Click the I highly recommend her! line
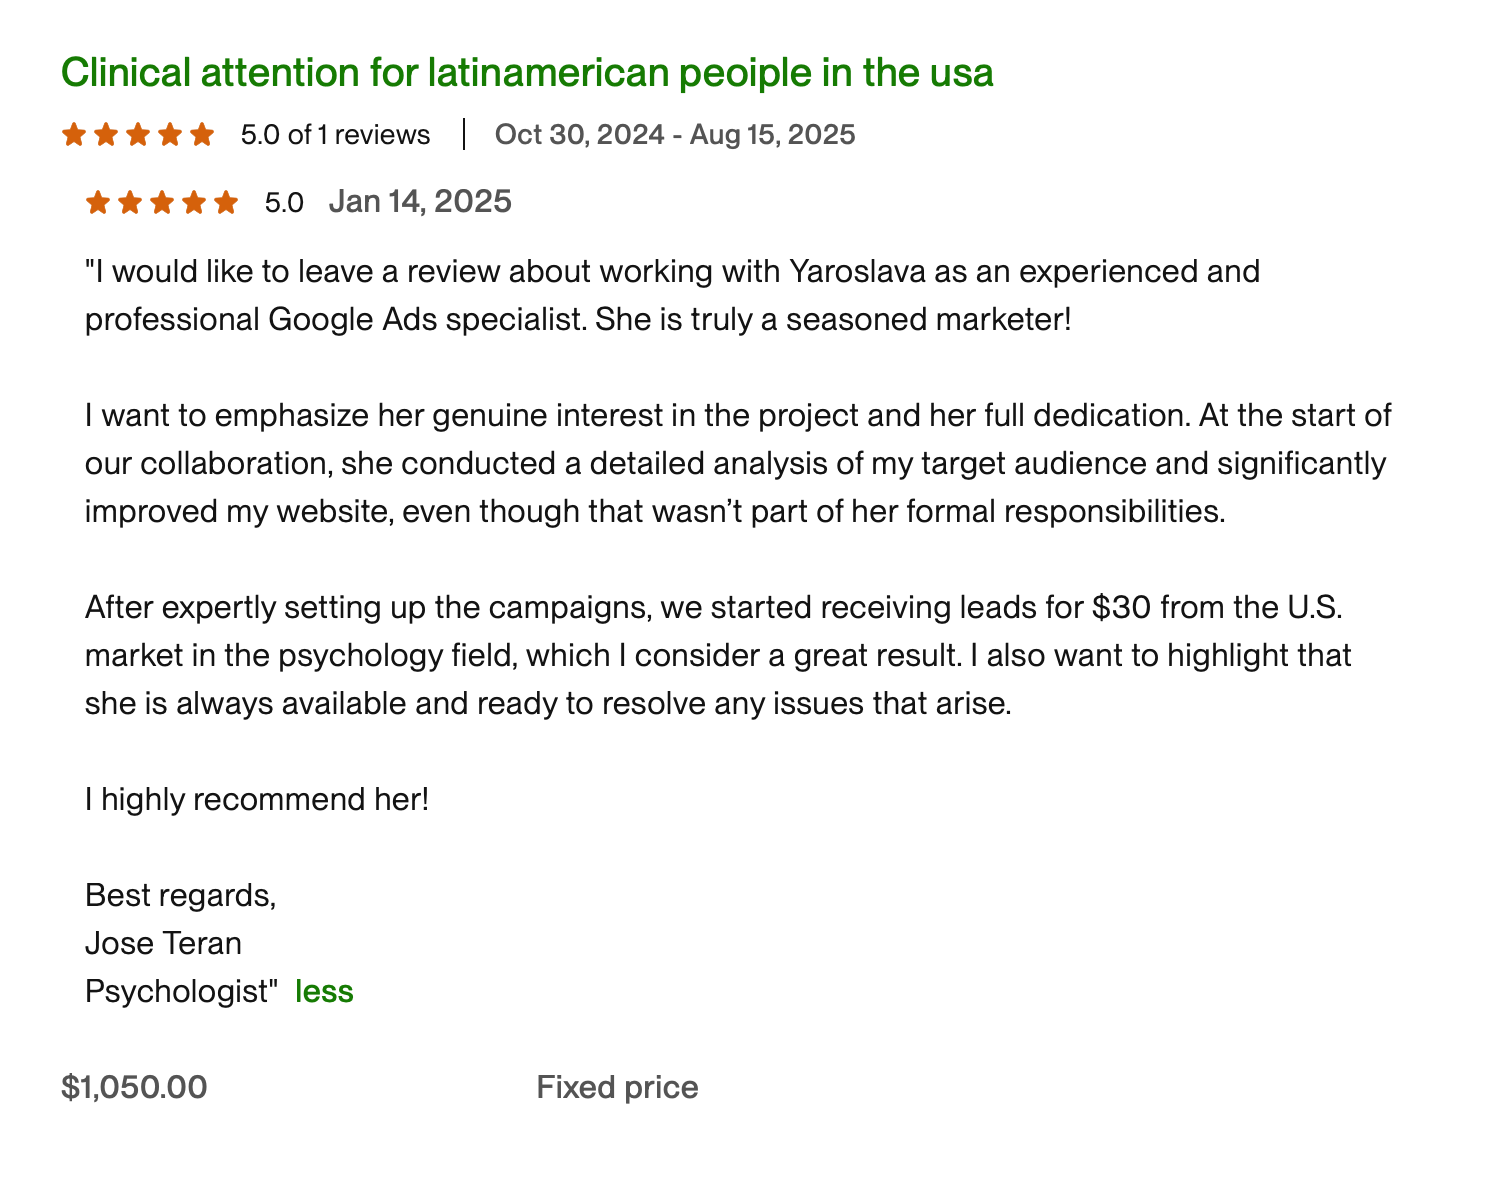 point(257,799)
